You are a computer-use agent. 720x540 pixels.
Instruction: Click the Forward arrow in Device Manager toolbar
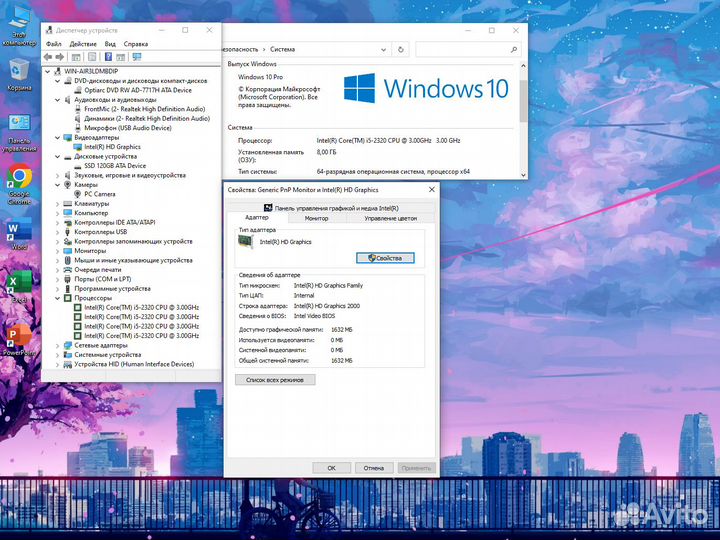click(x=60, y=57)
